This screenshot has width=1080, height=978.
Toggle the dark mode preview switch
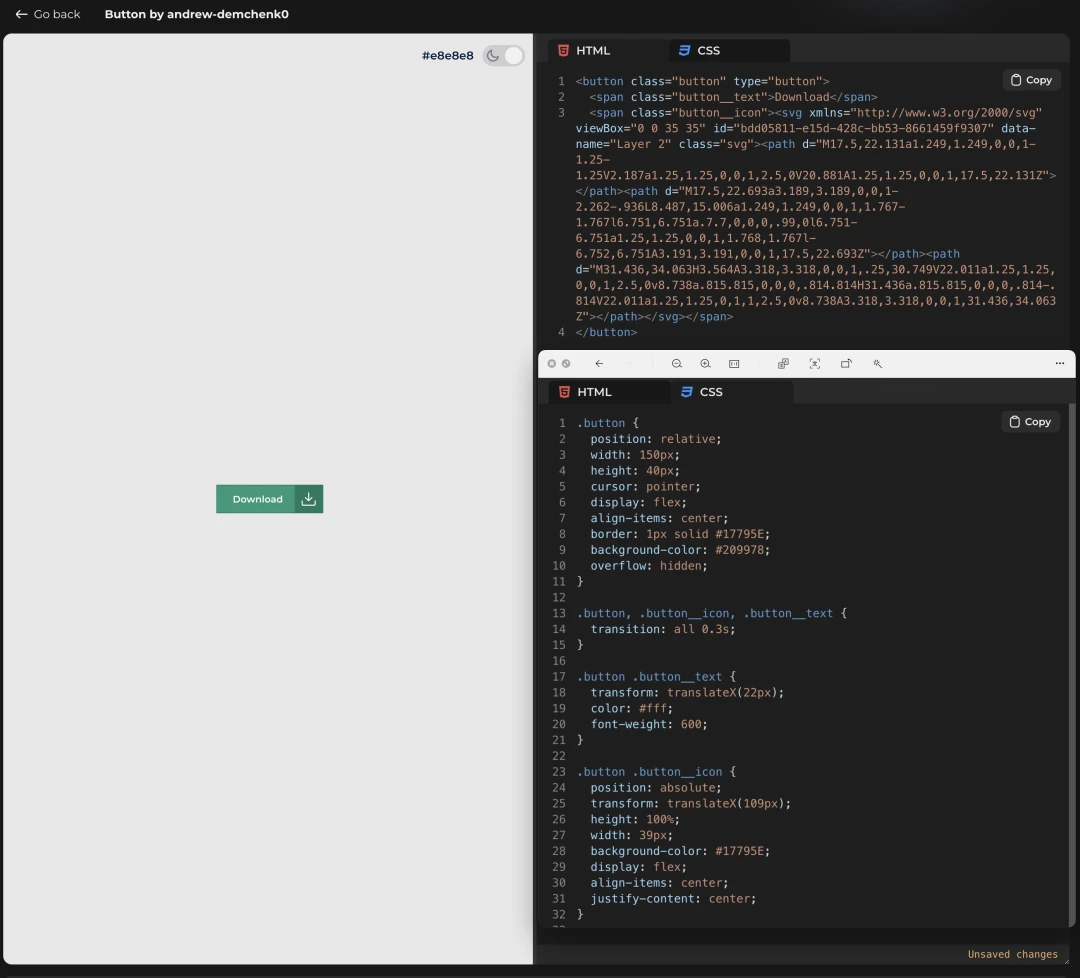504,56
